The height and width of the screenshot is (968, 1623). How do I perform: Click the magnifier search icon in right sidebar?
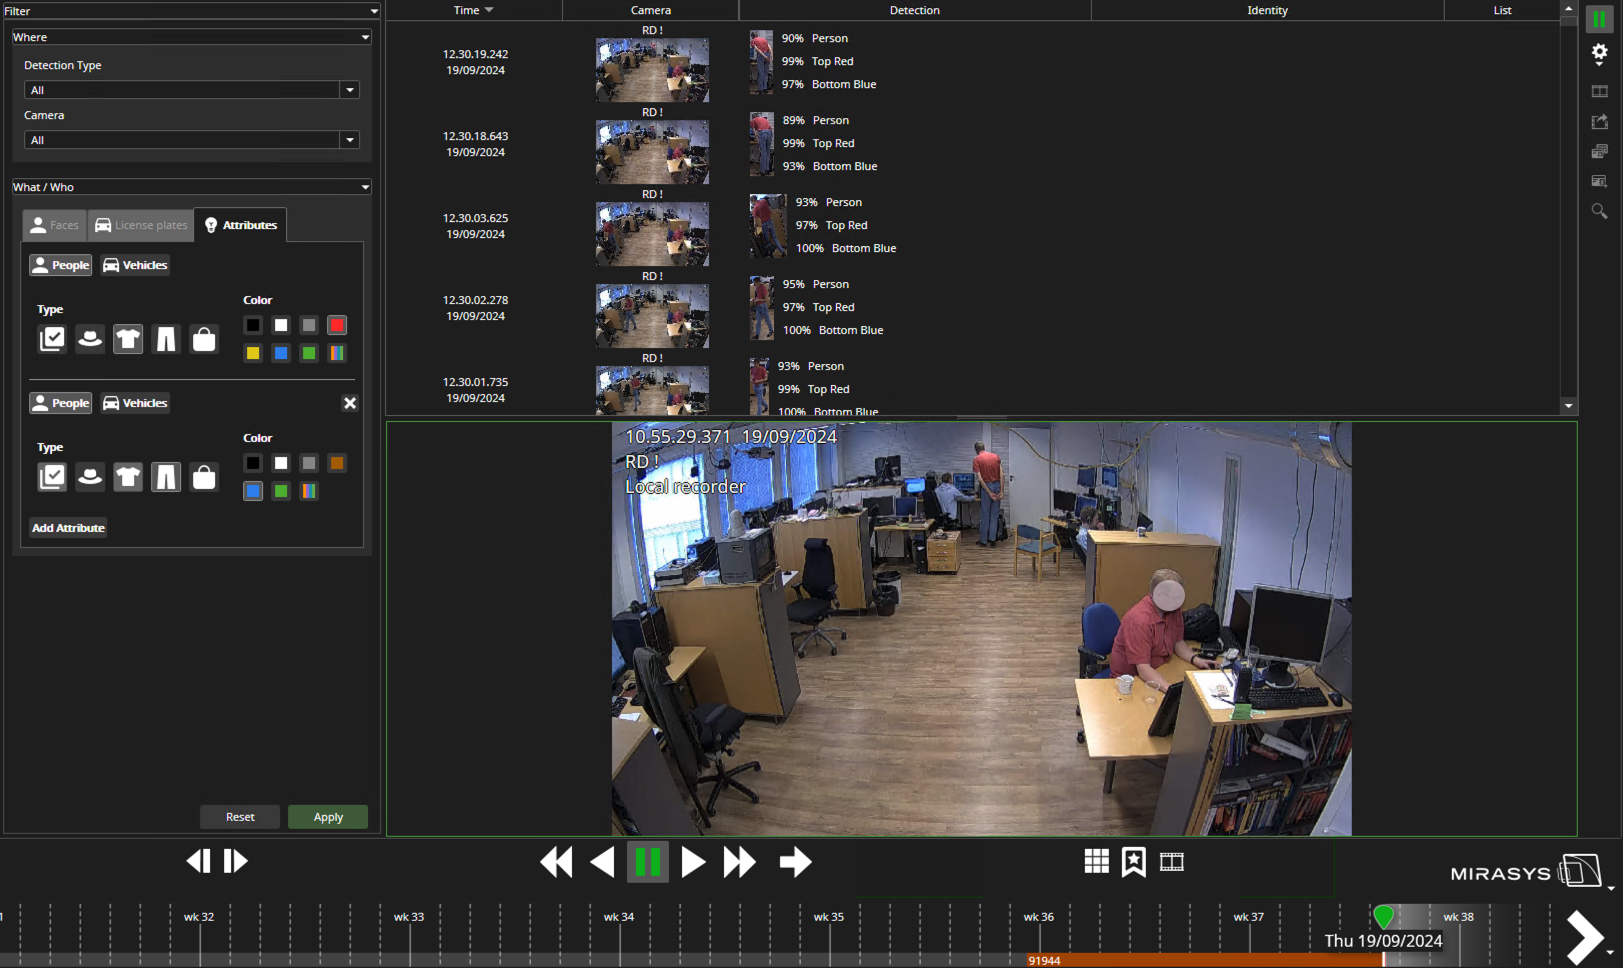pyautogui.click(x=1599, y=211)
